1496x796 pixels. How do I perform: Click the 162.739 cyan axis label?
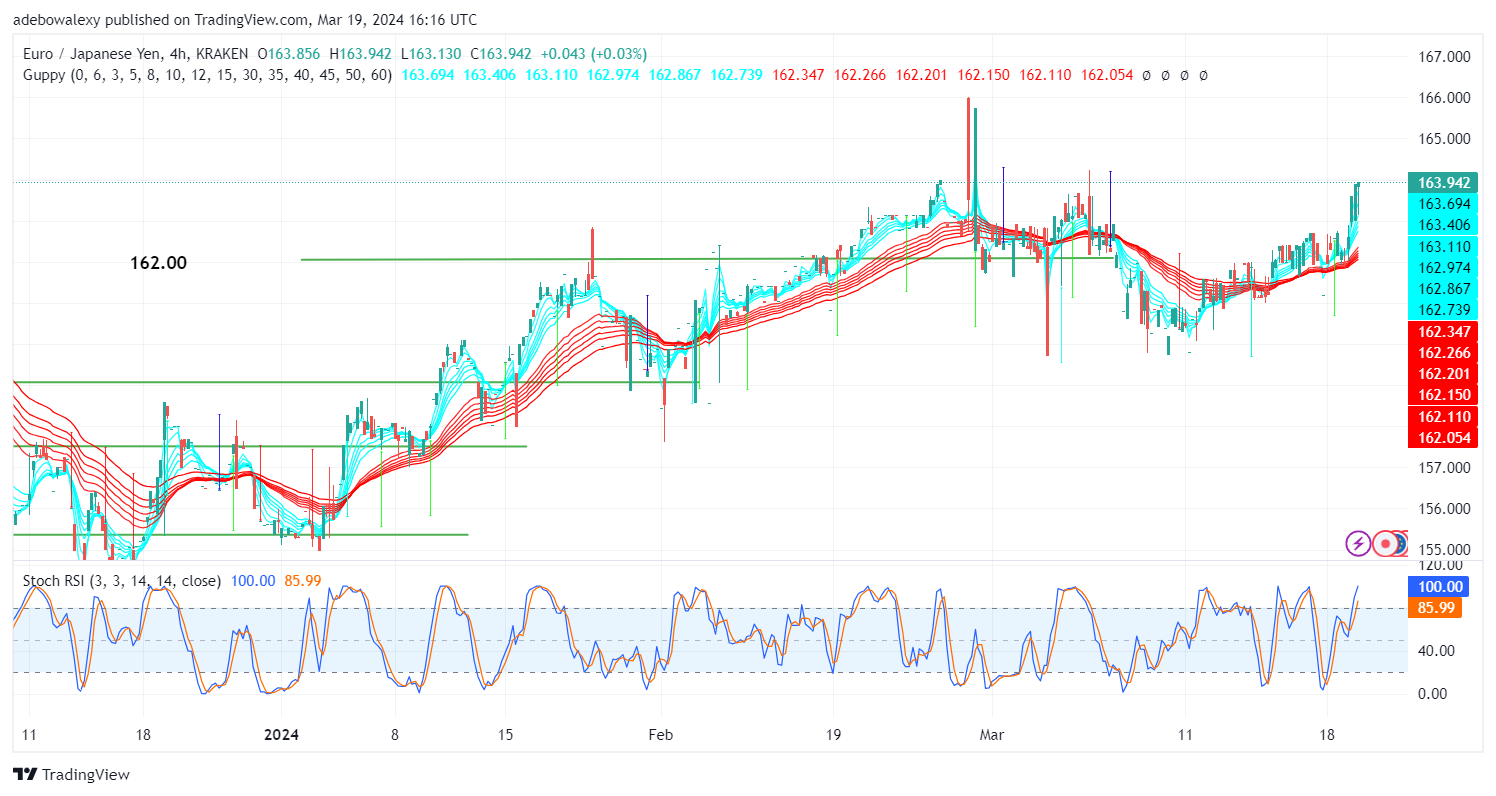coord(1442,309)
